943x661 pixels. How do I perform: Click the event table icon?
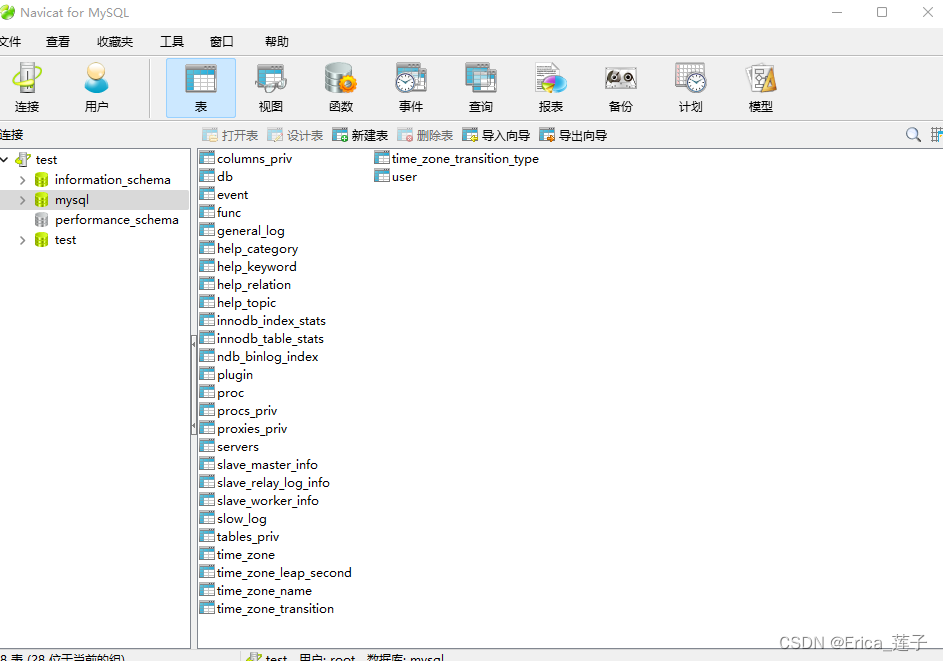(x=207, y=194)
